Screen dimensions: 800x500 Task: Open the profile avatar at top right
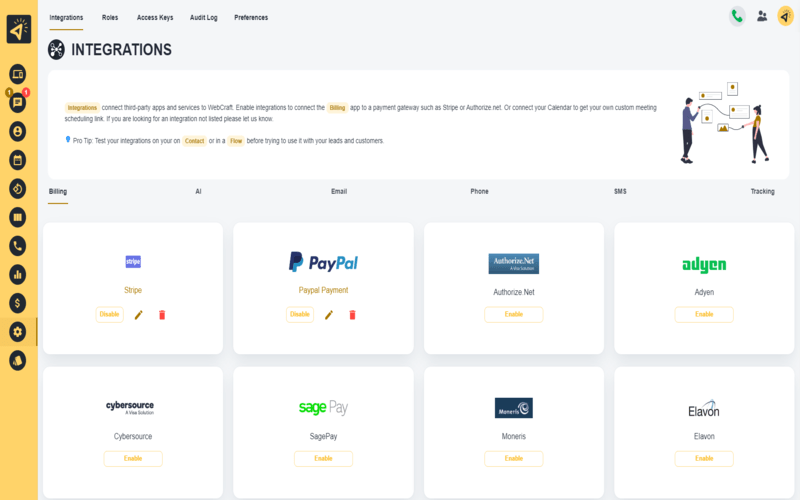[x=785, y=16]
